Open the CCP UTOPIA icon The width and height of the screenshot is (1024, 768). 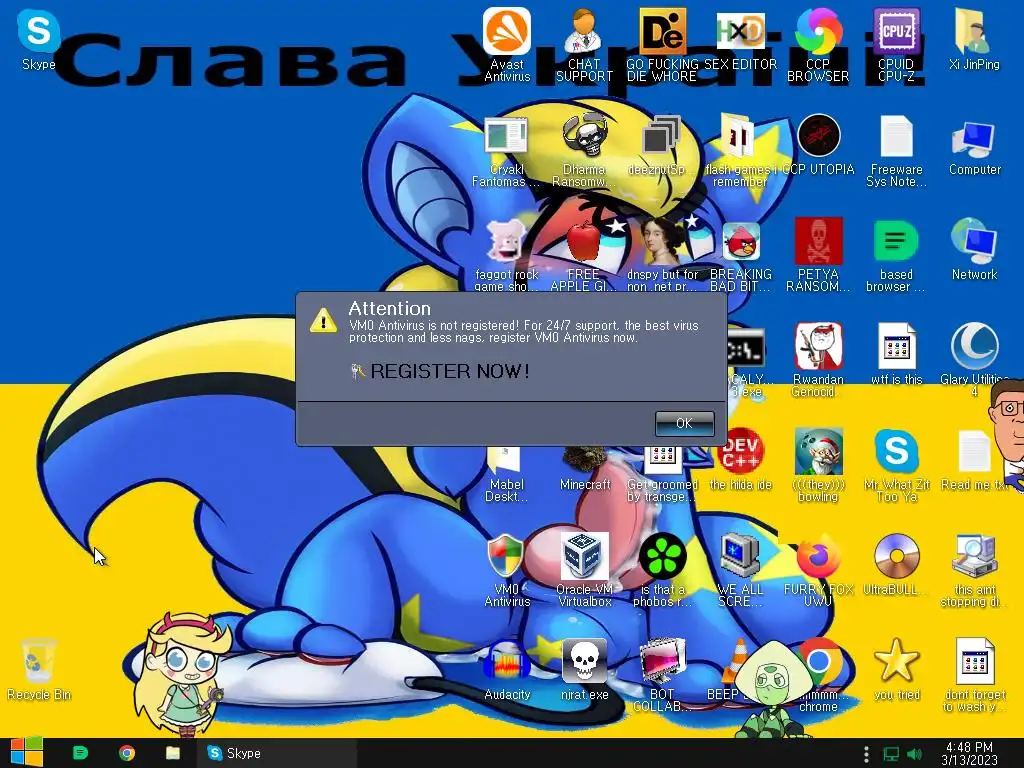click(818, 145)
